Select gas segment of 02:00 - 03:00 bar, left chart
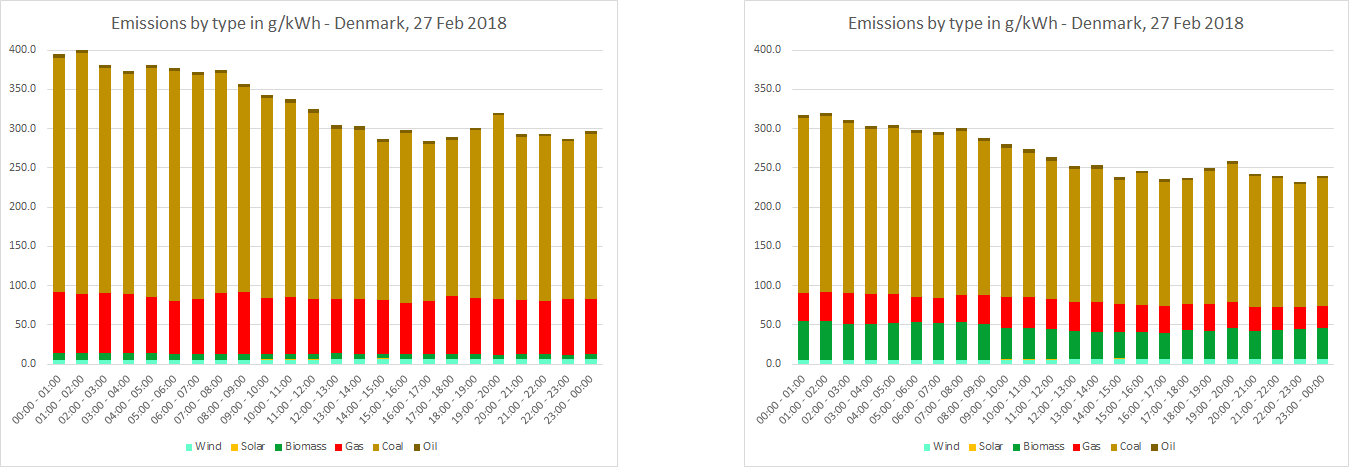The width and height of the screenshot is (1349, 467). [x=105, y=323]
